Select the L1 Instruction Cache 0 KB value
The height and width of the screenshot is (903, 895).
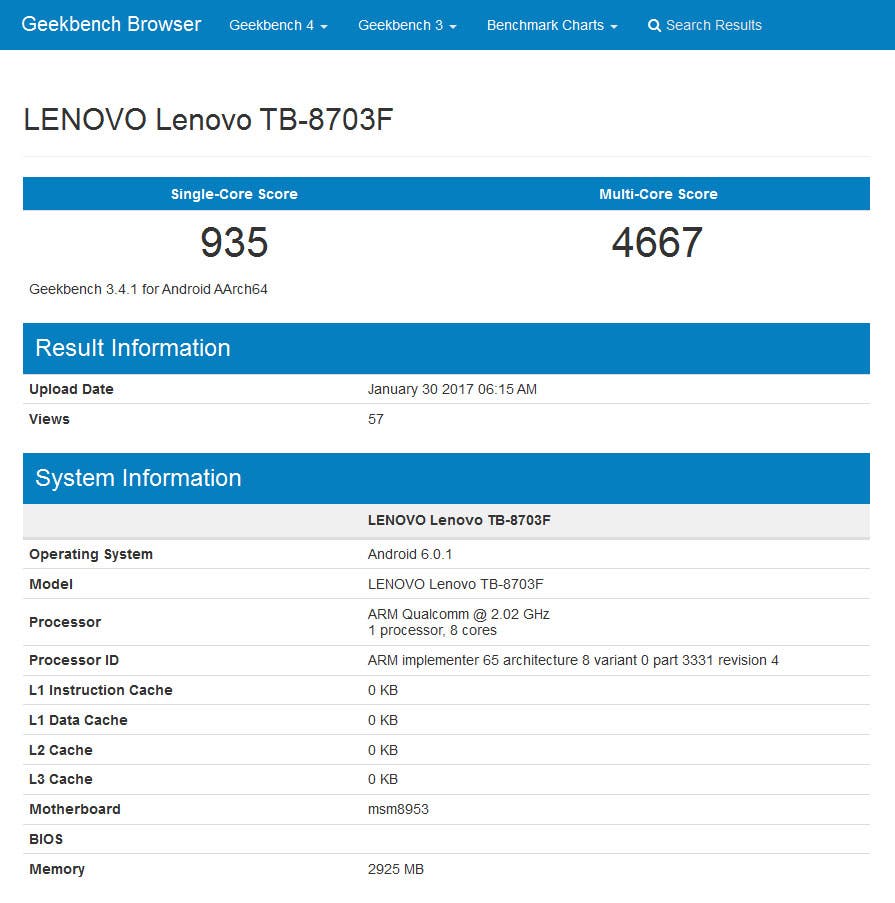coord(383,690)
